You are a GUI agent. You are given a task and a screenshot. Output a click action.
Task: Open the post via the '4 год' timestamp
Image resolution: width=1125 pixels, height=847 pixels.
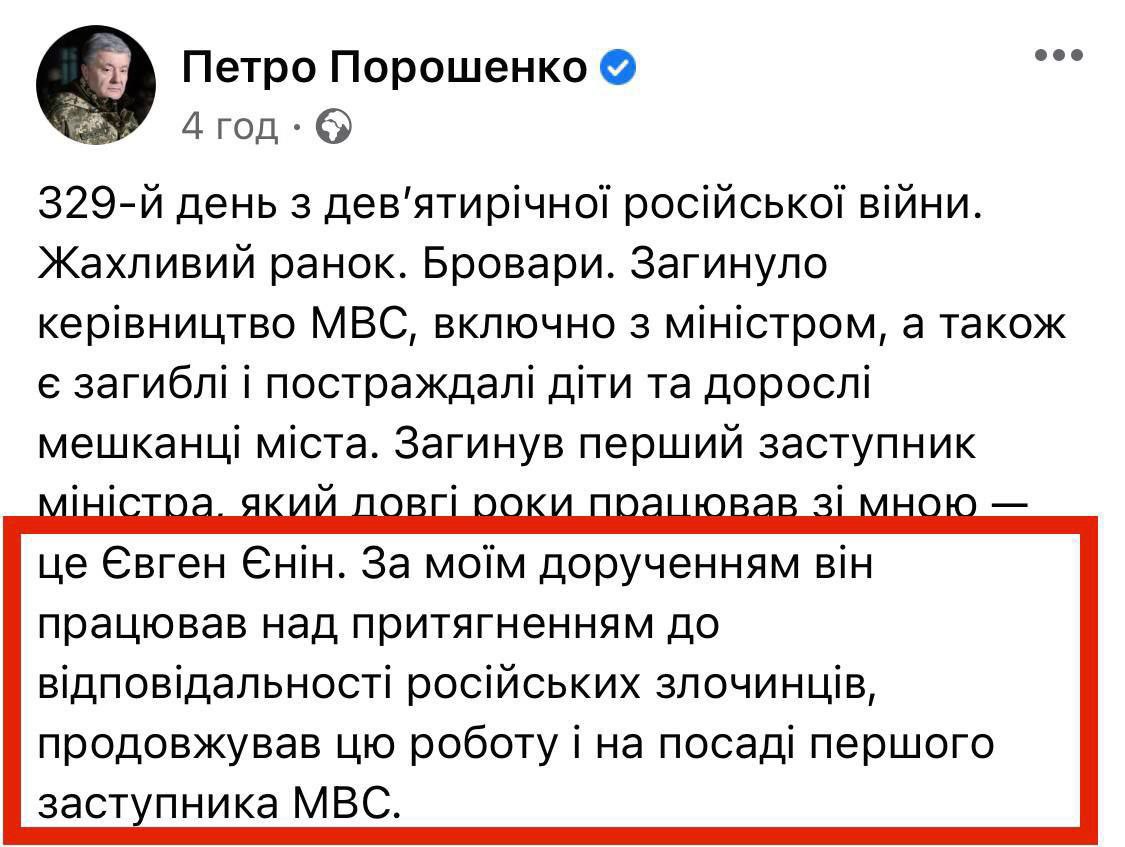pyautogui.click(x=230, y=127)
